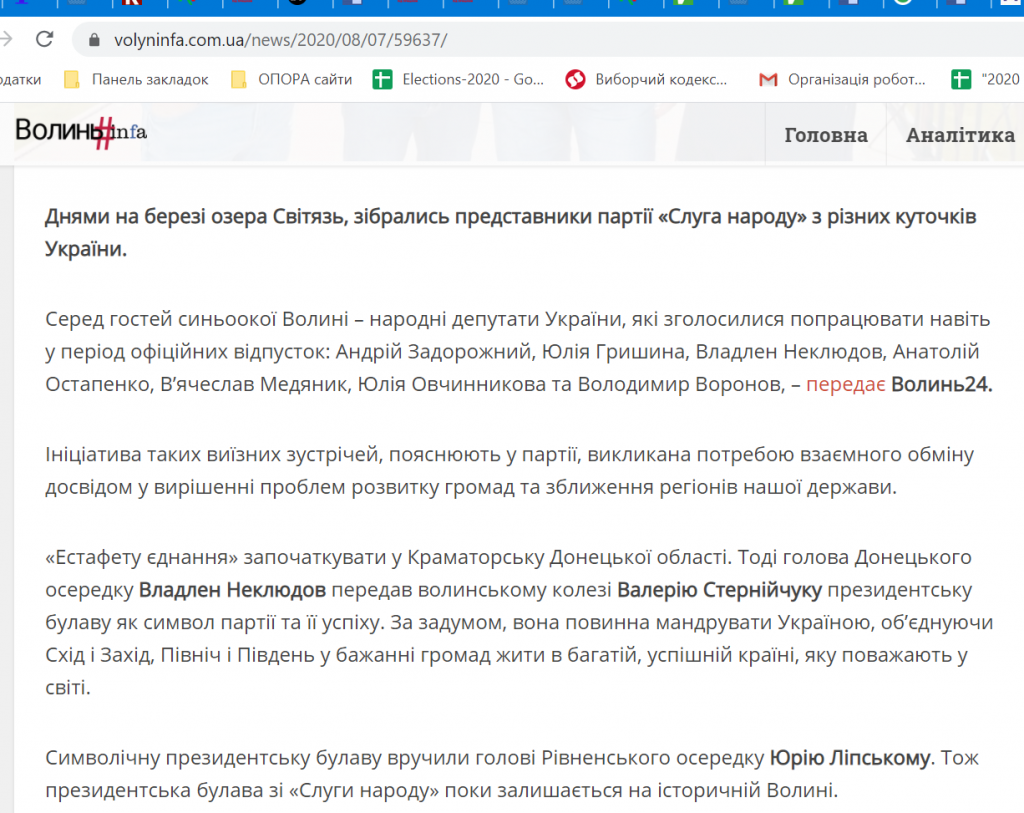Switch to the browser tab with red K icon
Viewport: 1024px width, 813px height.
click(130, 4)
